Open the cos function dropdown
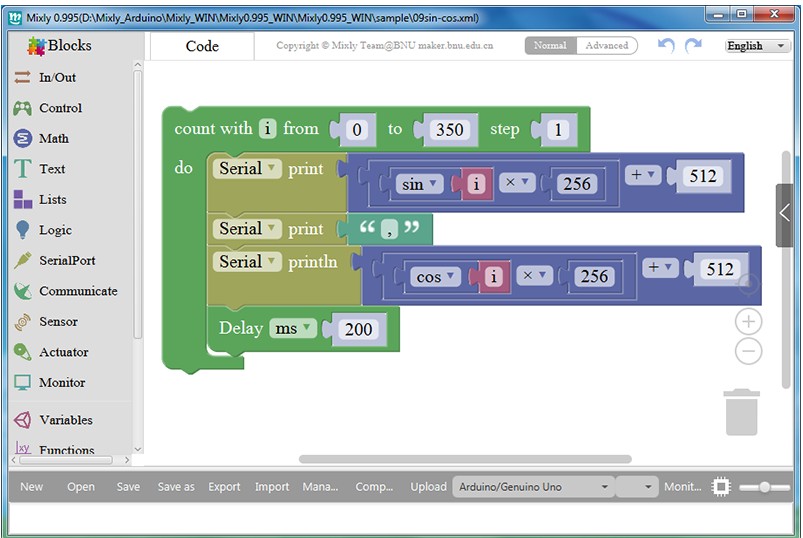803x538 pixels. point(435,277)
